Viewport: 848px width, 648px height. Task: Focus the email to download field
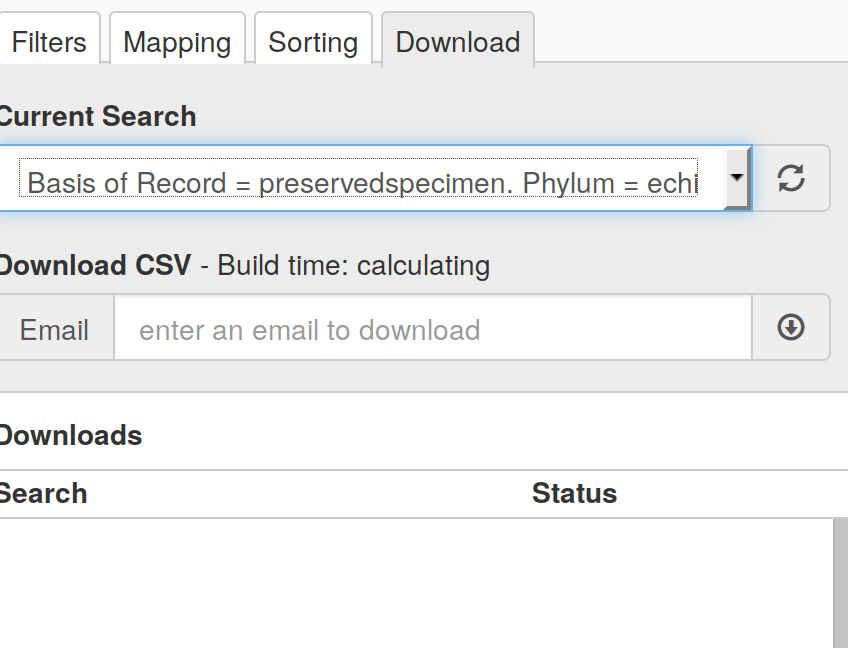pos(433,327)
